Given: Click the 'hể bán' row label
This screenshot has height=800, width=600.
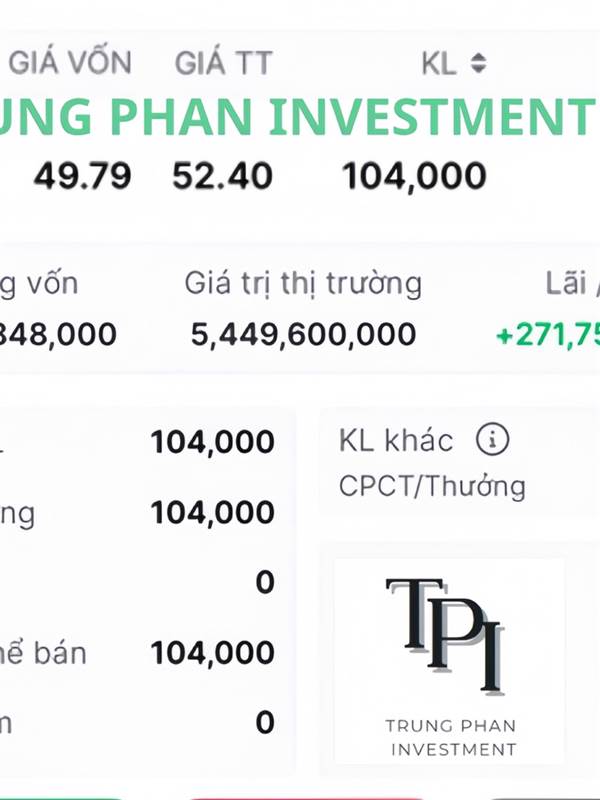Looking at the screenshot, I should [x=42, y=653].
